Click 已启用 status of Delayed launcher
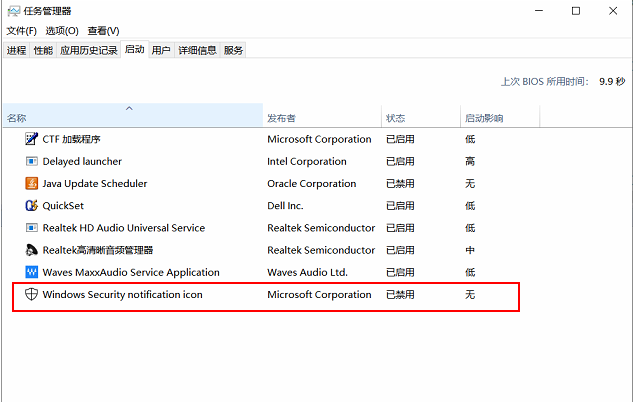This screenshot has height=402, width=633. point(400,161)
